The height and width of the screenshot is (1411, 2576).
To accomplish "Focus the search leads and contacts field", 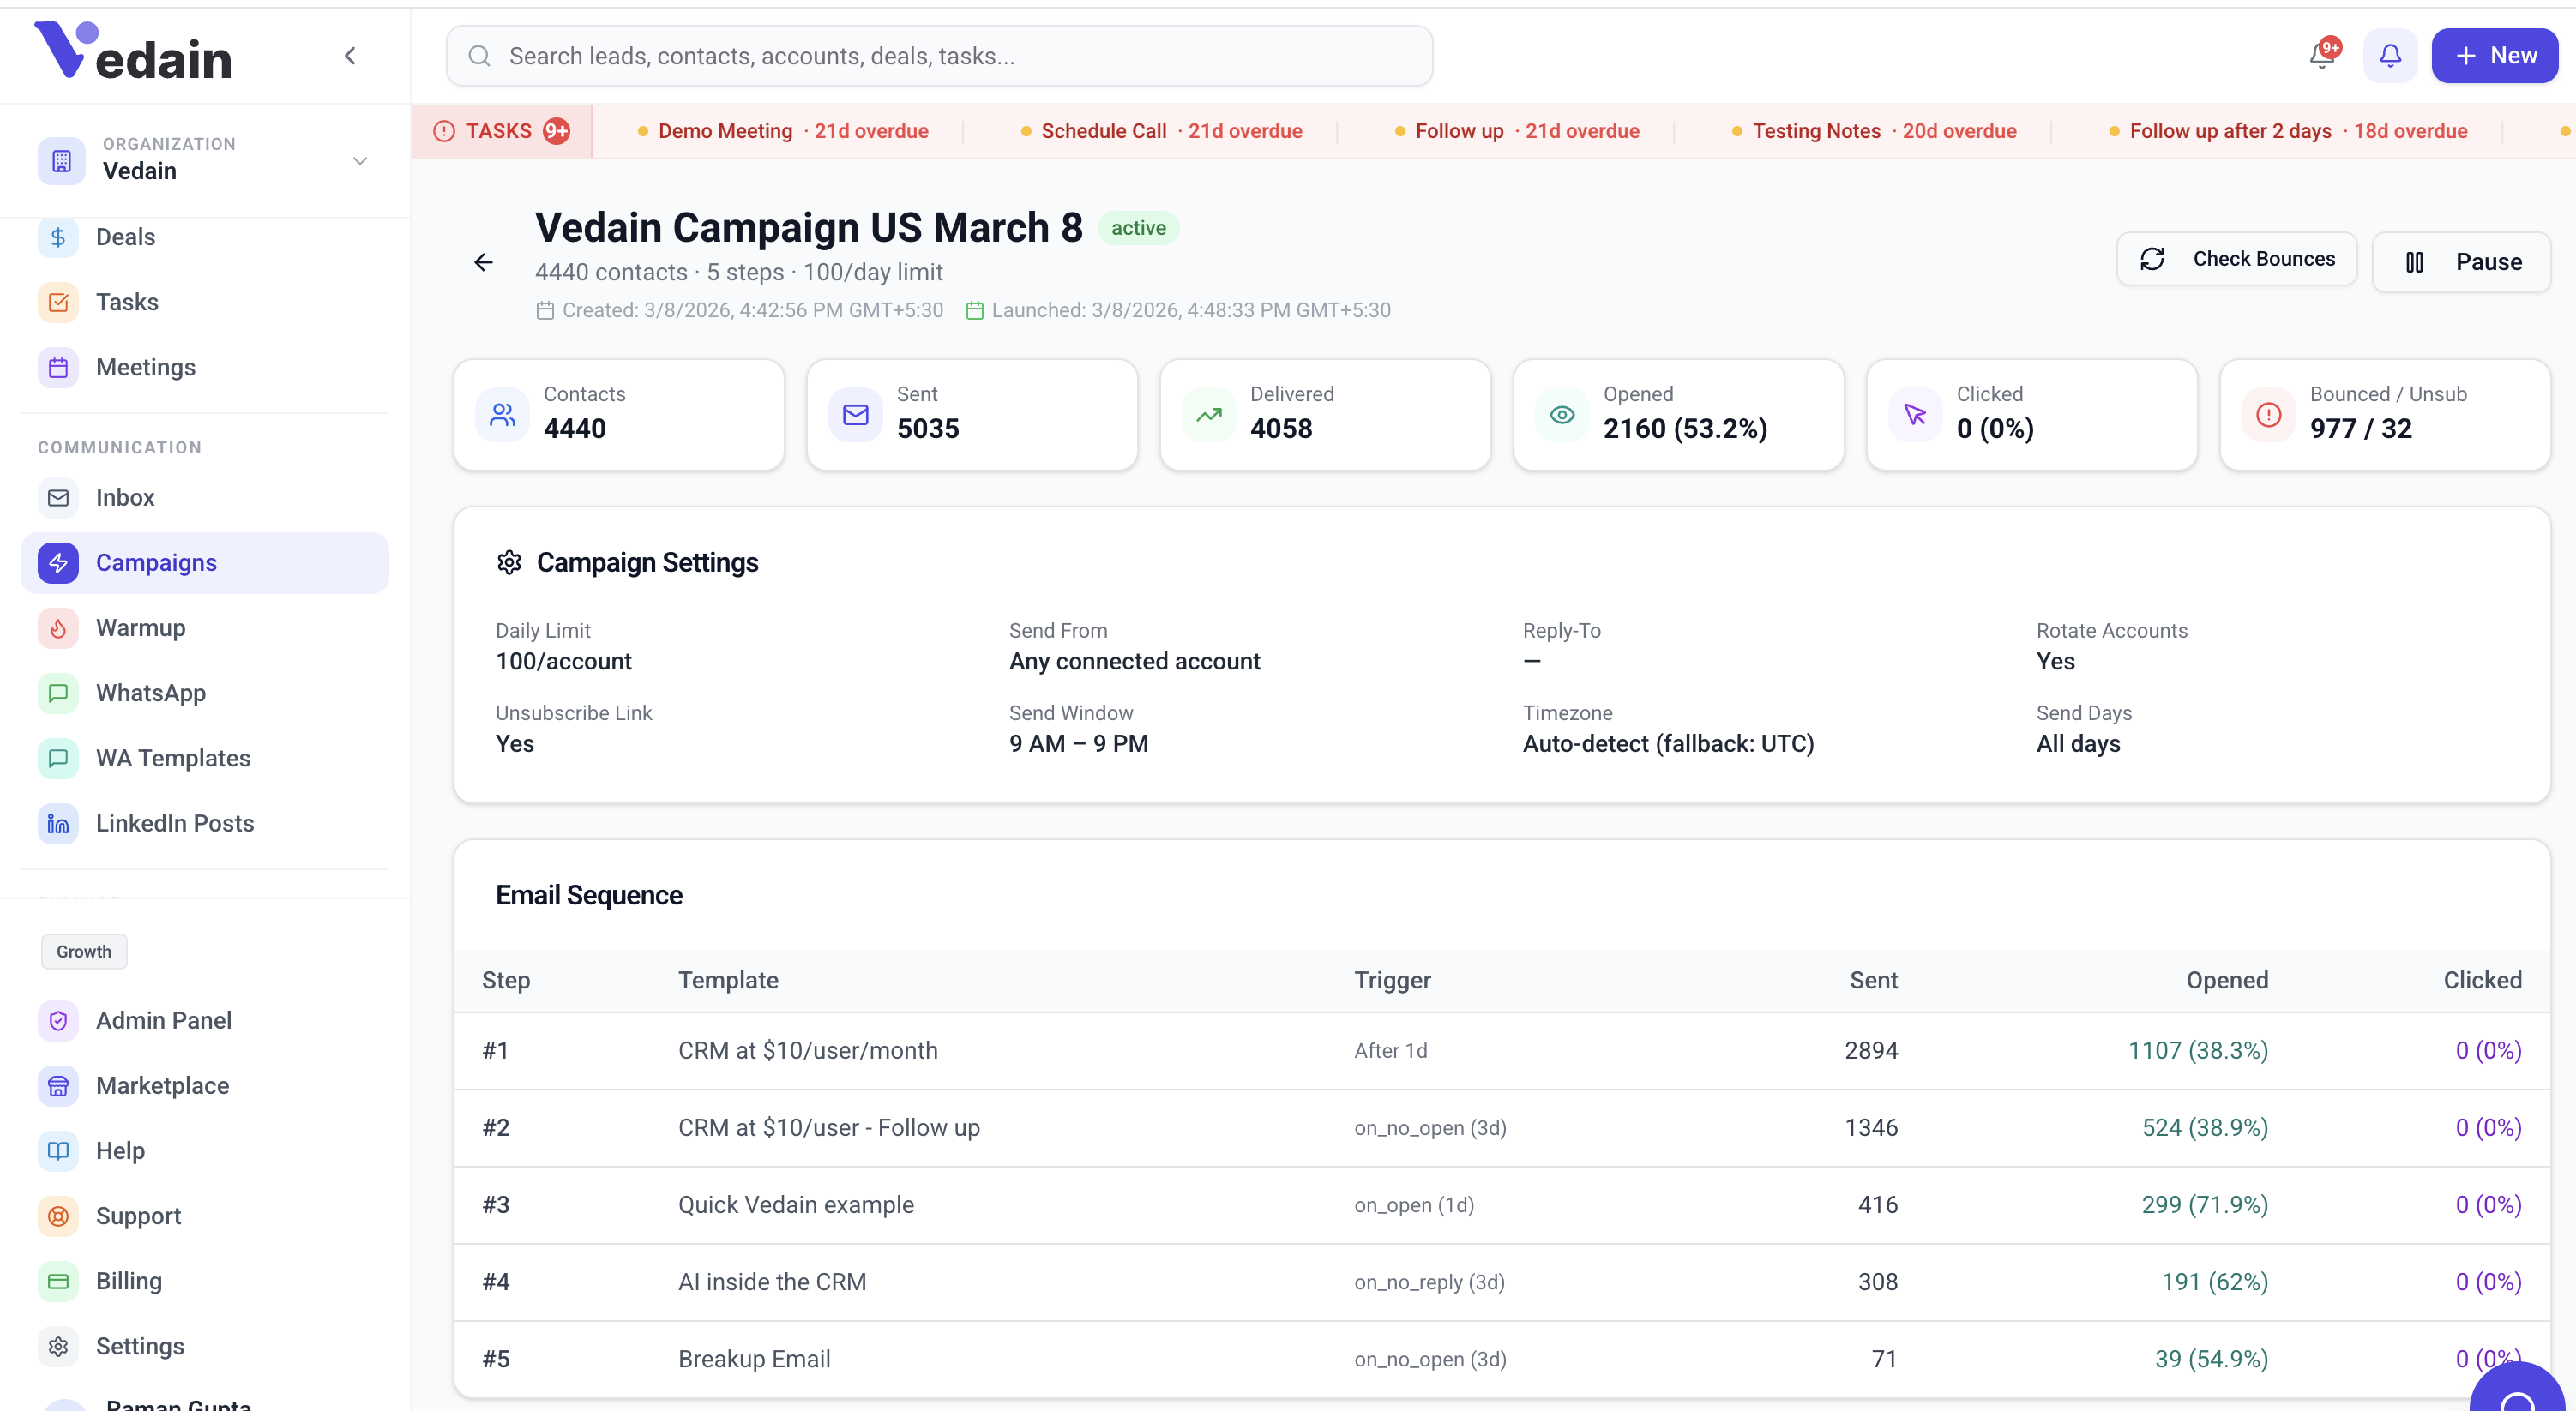I will pyautogui.click(x=939, y=56).
